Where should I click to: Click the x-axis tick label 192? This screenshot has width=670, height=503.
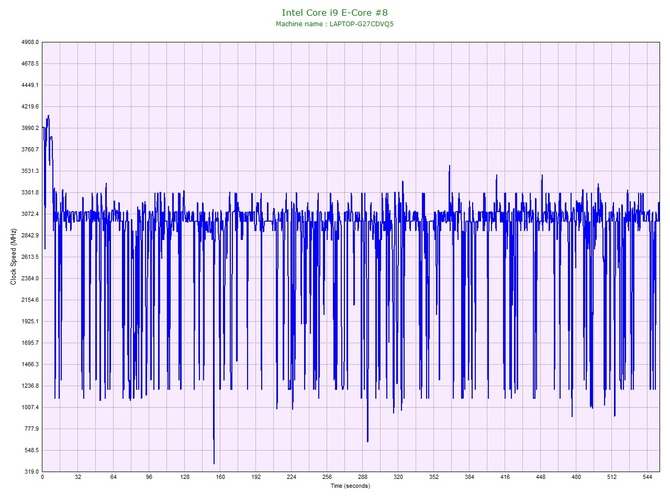coord(256,477)
